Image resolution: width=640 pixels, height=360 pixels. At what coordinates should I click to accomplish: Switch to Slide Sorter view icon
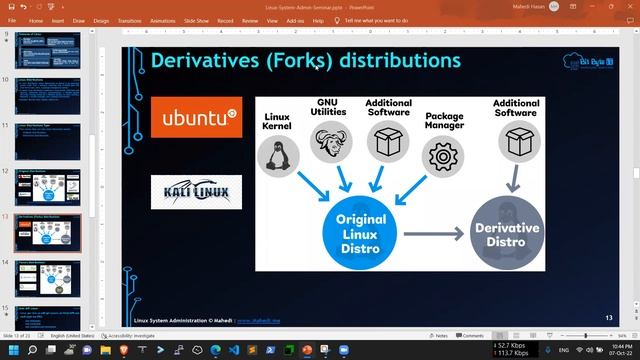pos(516,336)
